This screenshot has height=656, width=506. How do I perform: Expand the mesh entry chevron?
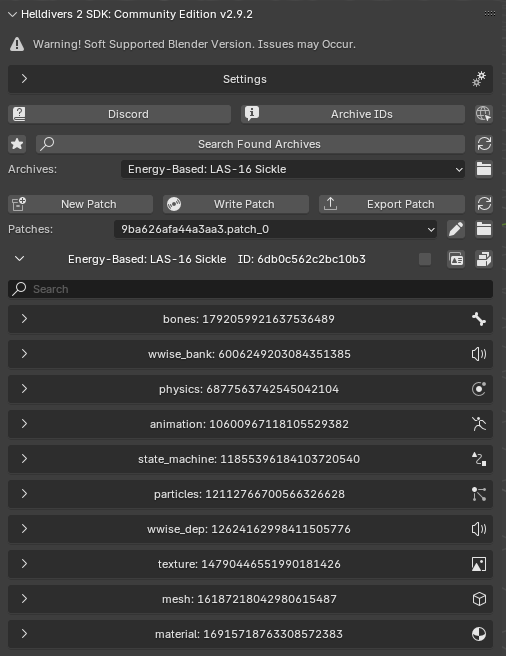coord(24,599)
